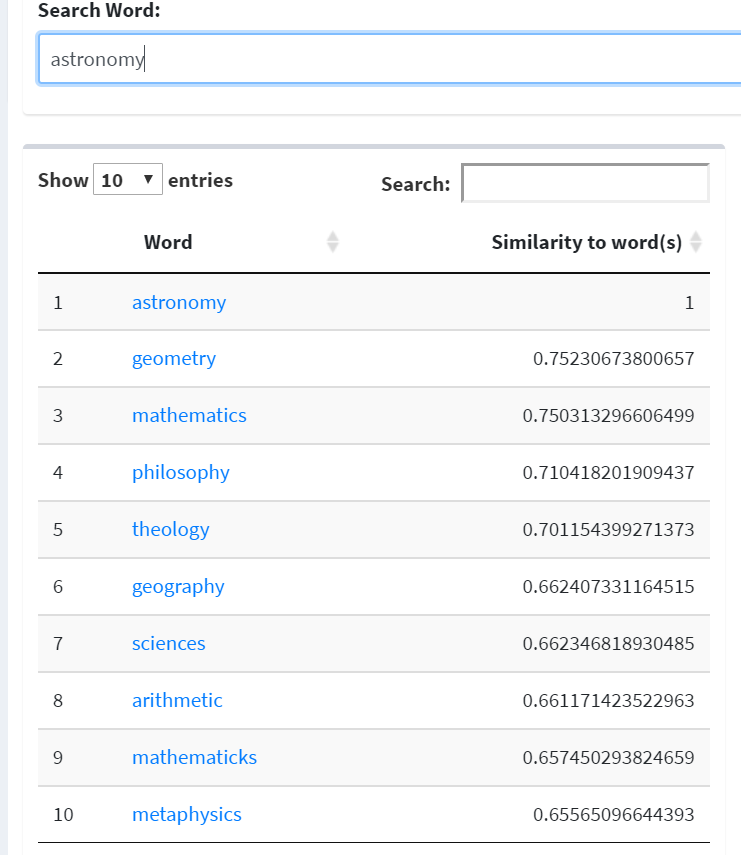Image resolution: width=741 pixels, height=855 pixels.
Task: Click the mathematicks link
Action: 194,758
